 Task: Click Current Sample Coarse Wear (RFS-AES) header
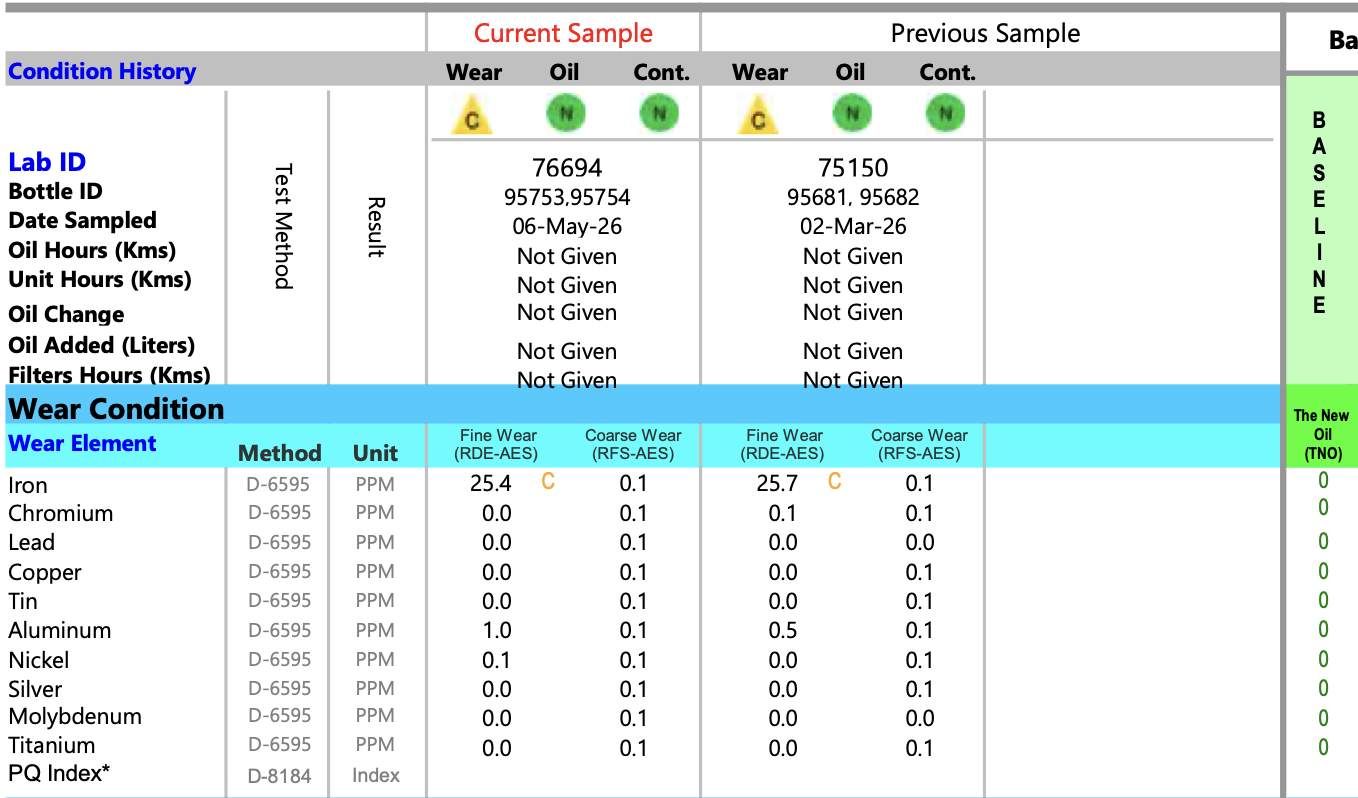tap(633, 444)
